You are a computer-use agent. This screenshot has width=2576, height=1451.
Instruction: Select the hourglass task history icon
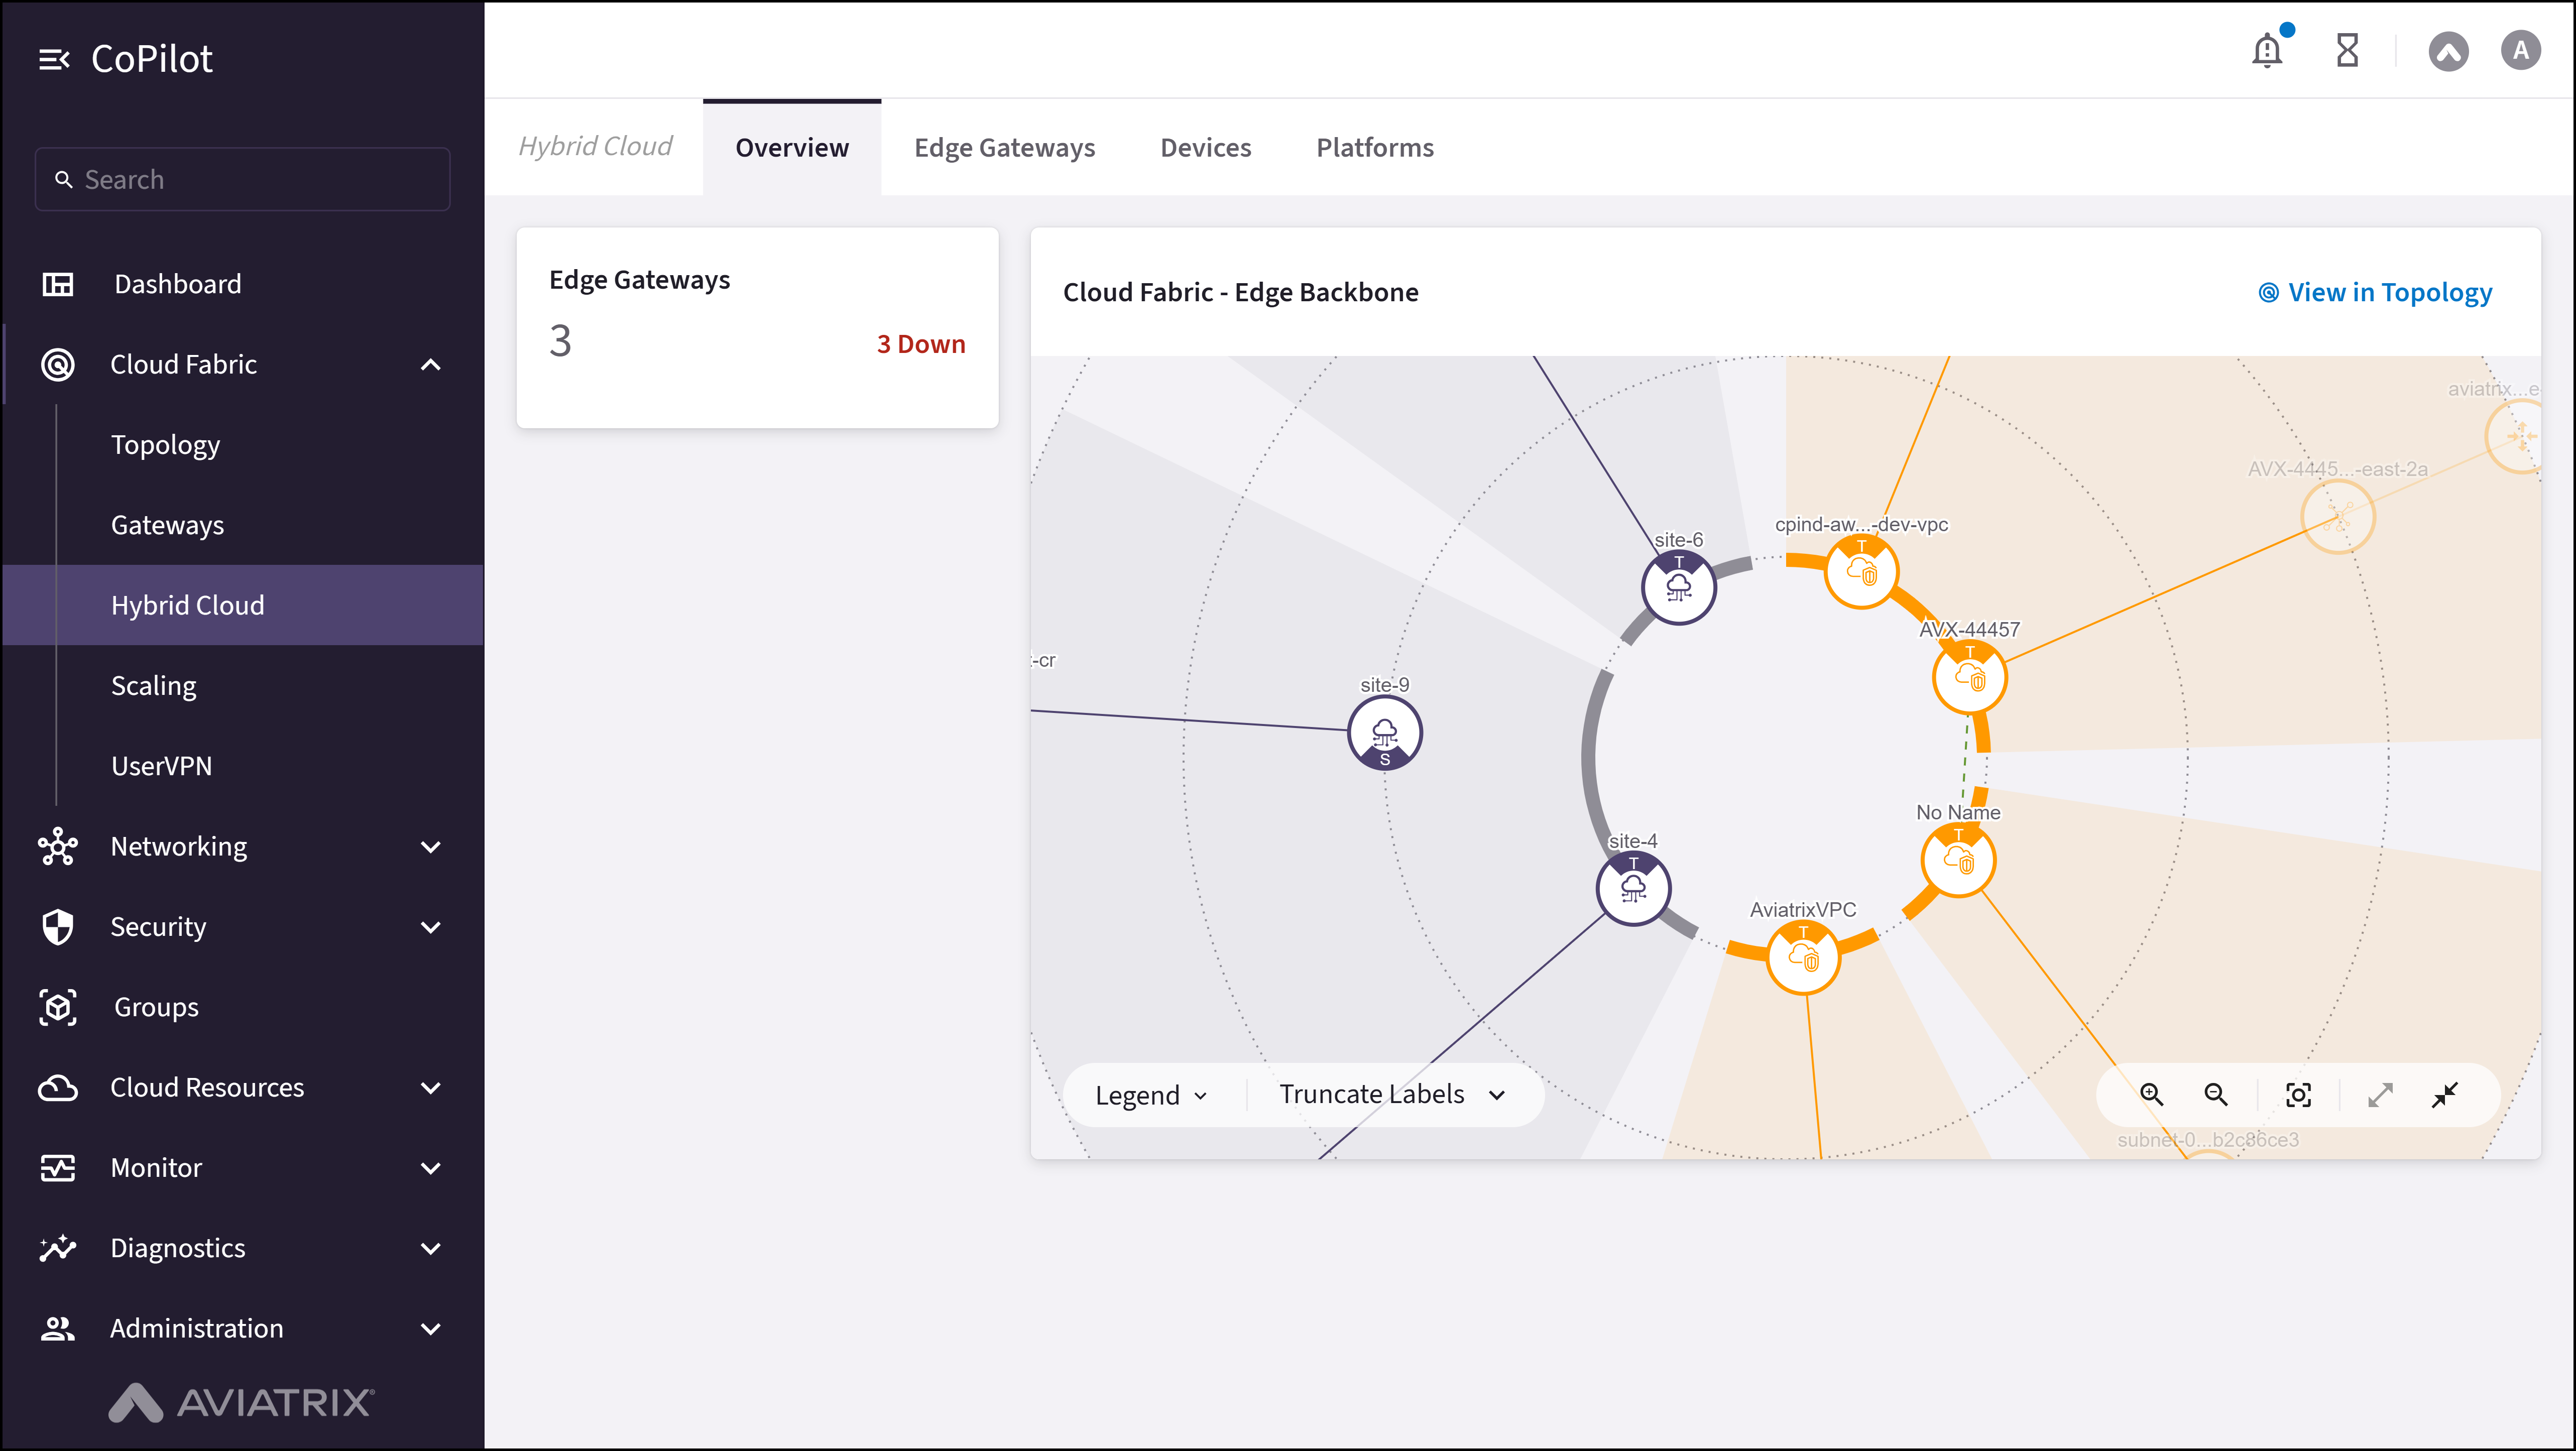click(2347, 50)
